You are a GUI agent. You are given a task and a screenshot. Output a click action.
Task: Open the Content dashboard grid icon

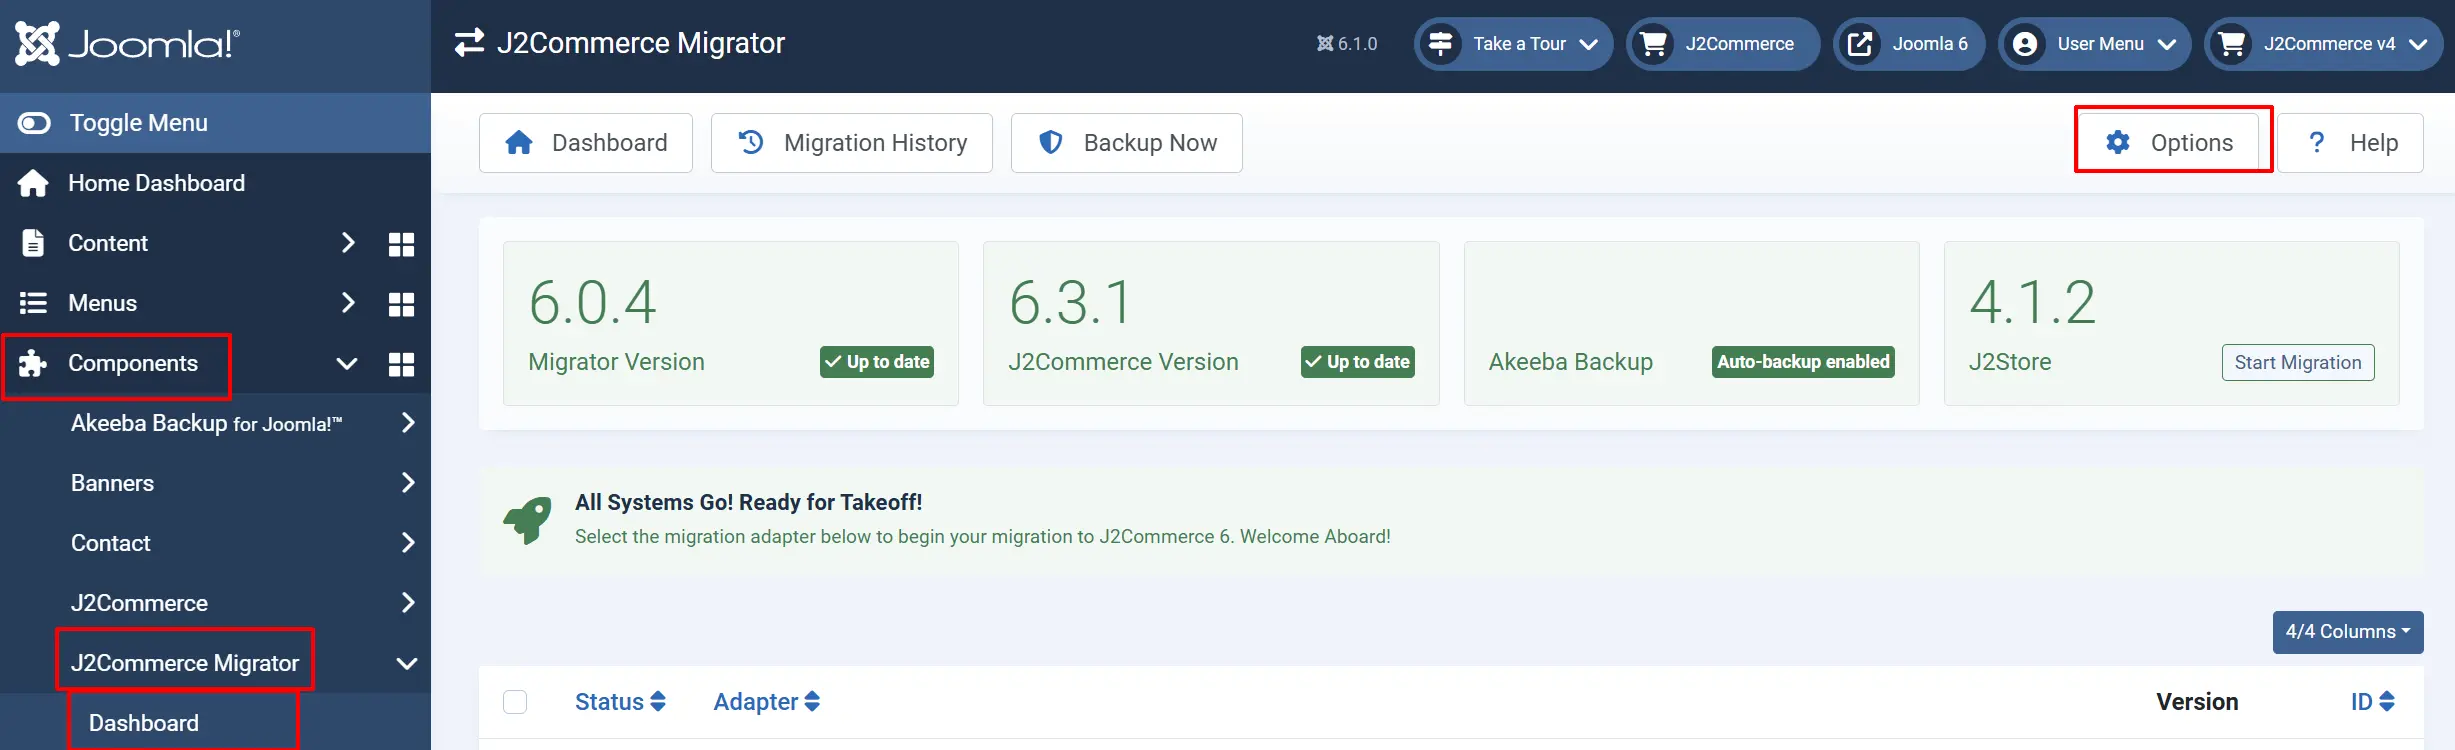401,244
